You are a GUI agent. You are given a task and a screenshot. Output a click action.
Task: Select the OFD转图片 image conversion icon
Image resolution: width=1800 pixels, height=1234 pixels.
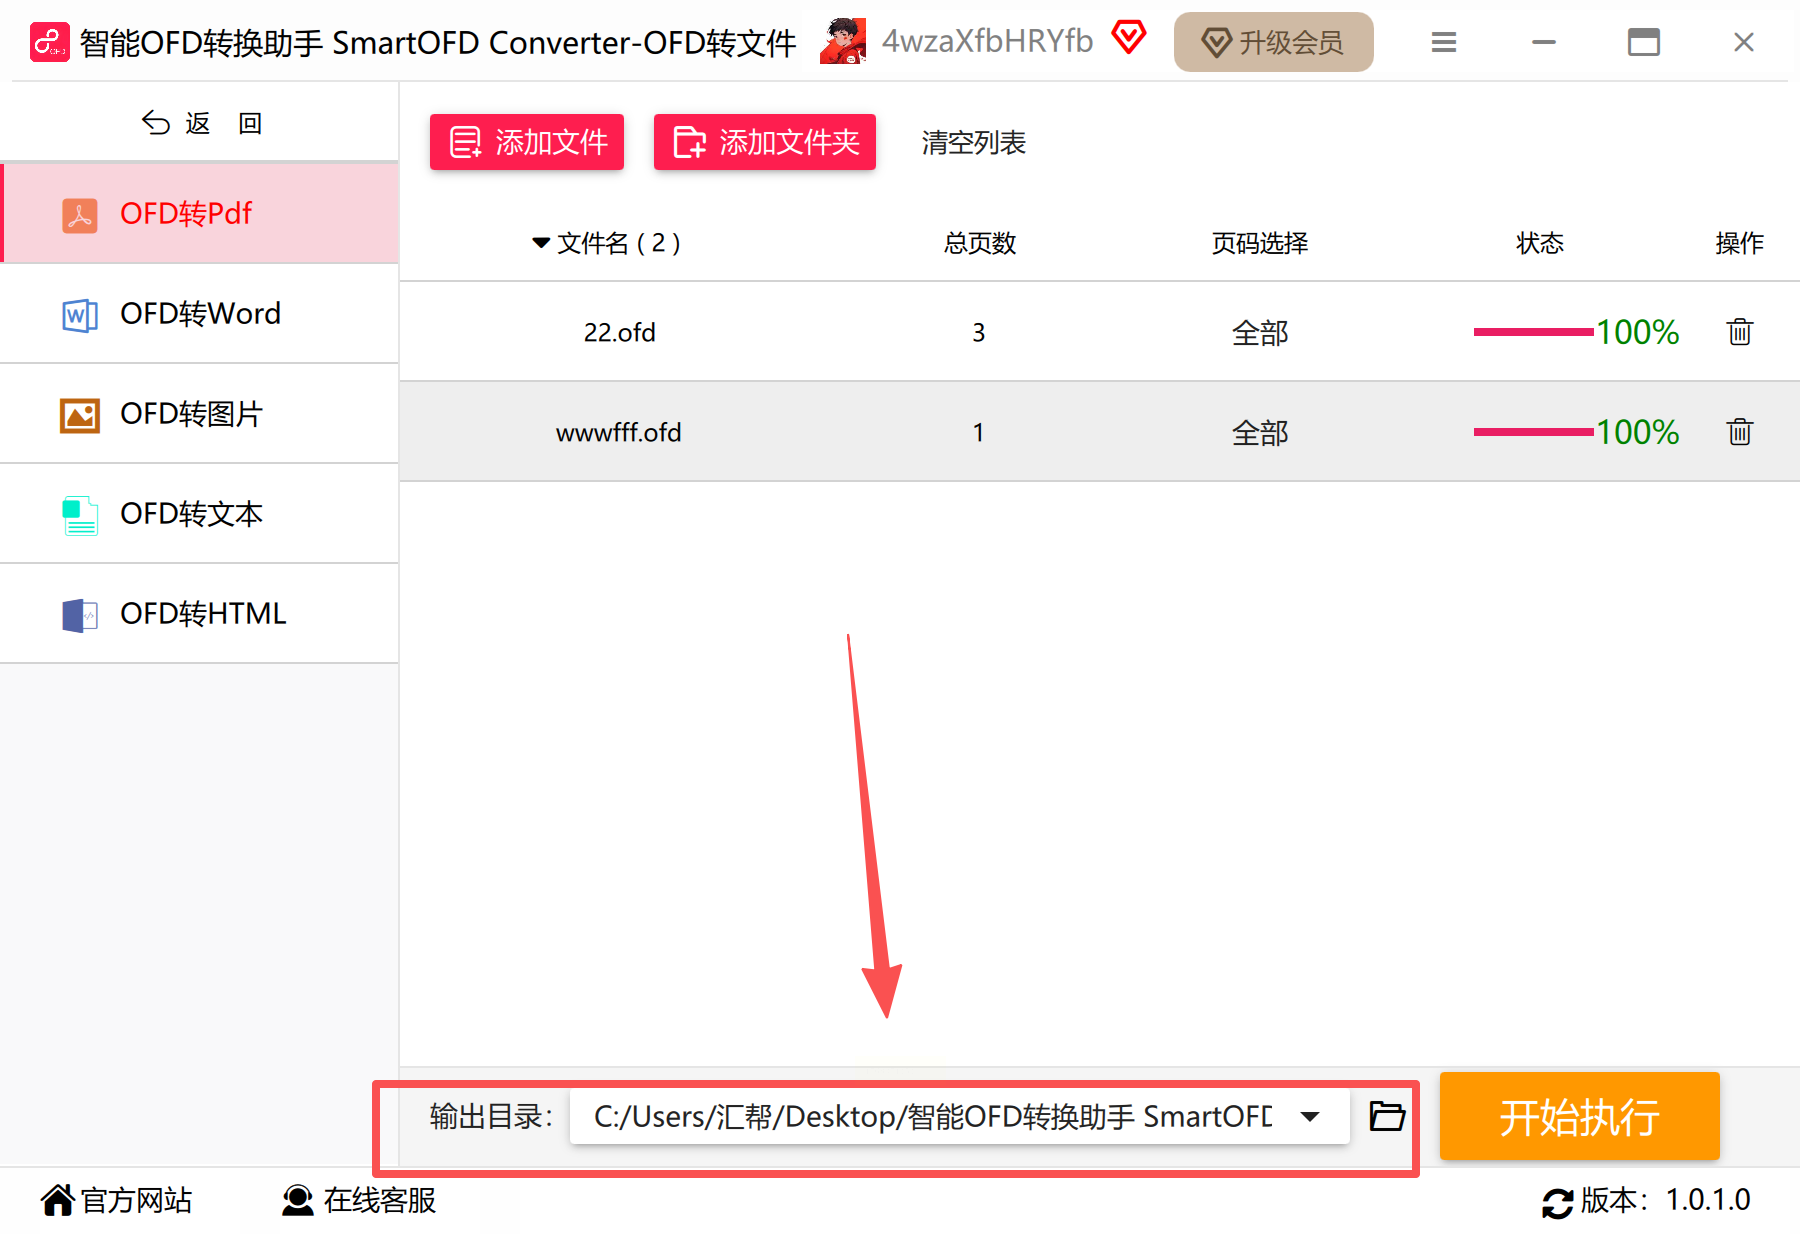coord(79,414)
